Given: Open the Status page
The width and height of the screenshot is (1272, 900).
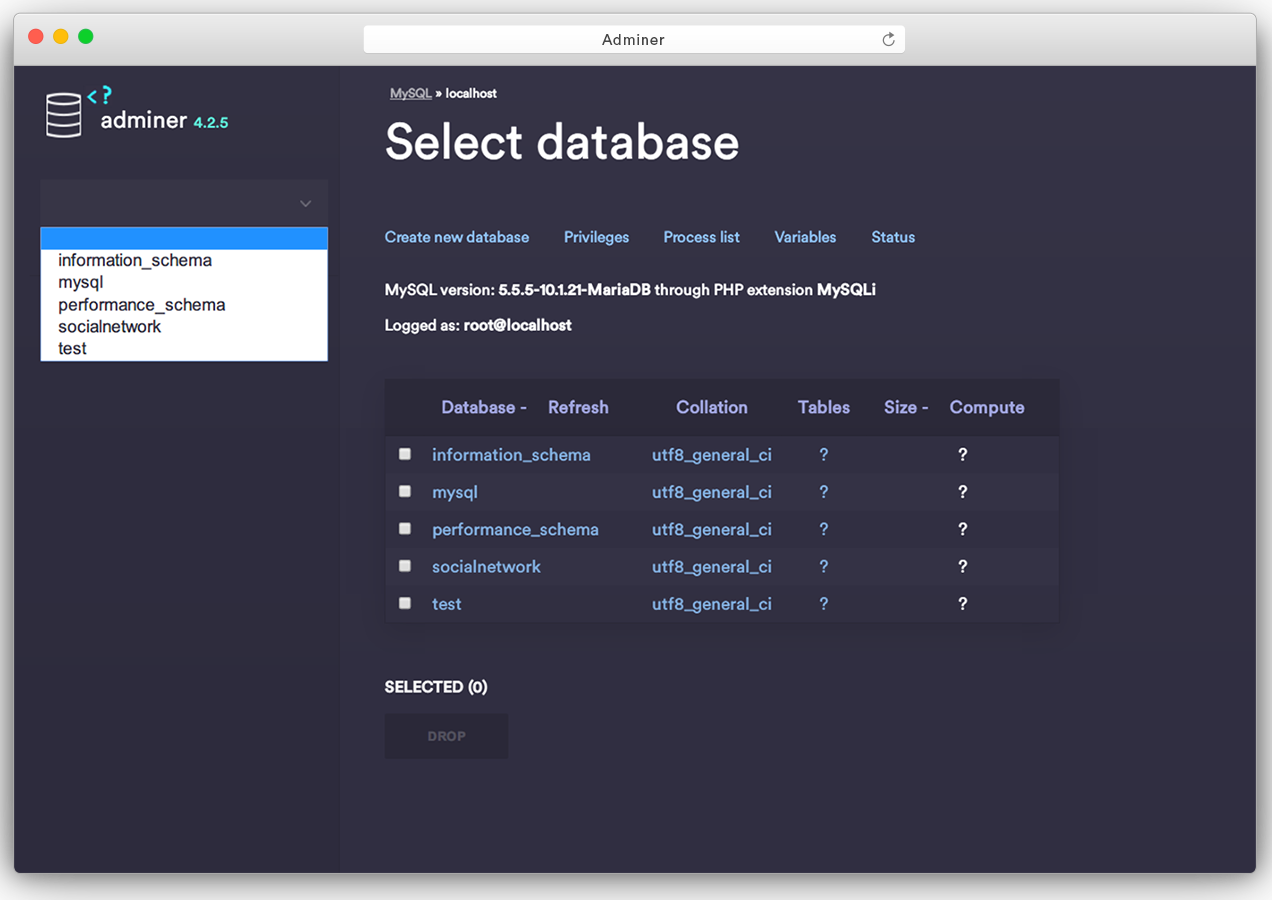Looking at the screenshot, I should click(893, 237).
